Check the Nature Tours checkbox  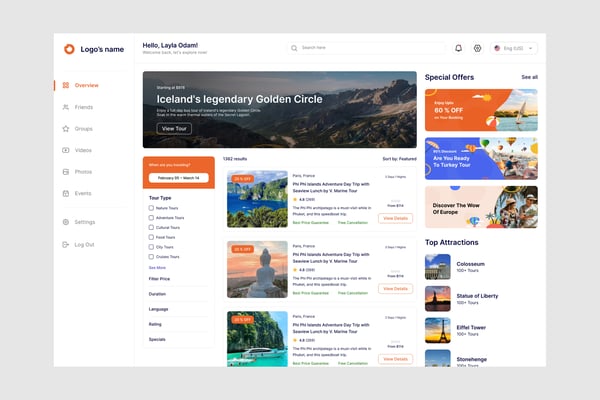[x=151, y=208]
